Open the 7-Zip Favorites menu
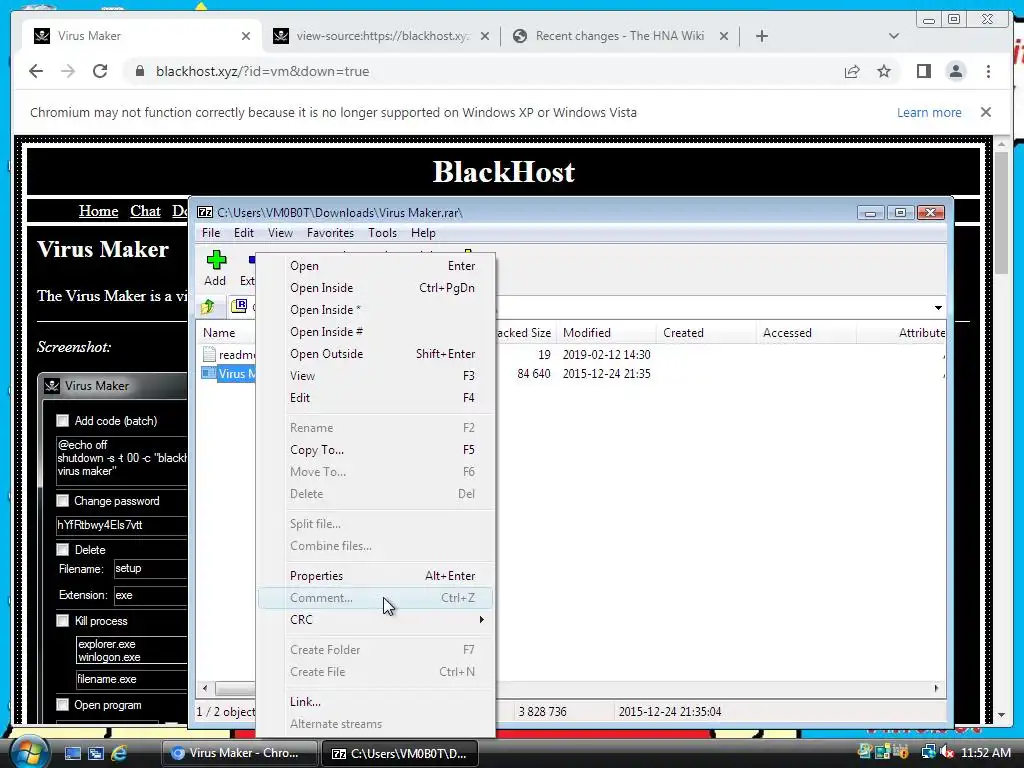 click(330, 233)
